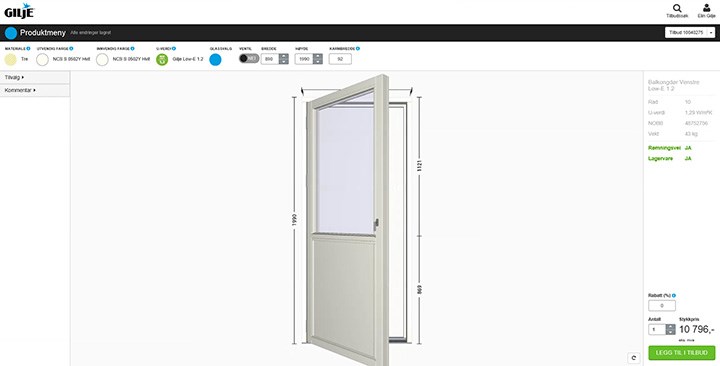Screen dimensions: 720x366
Task: Click the blue Glassvalg circle icon
Action: point(215,60)
